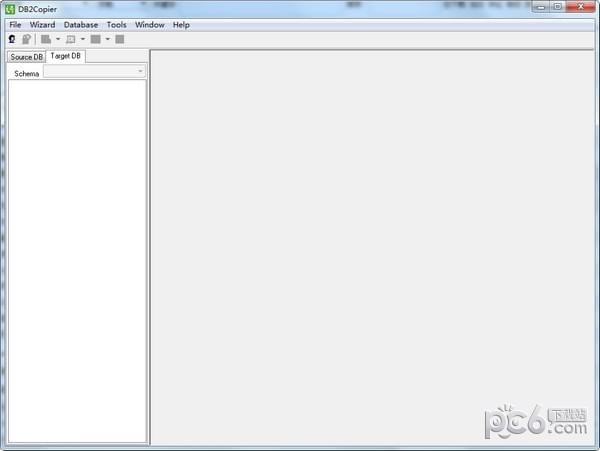Open the arrow beside the third grid icon
This screenshot has width=600, height=451.
click(x=108, y=39)
